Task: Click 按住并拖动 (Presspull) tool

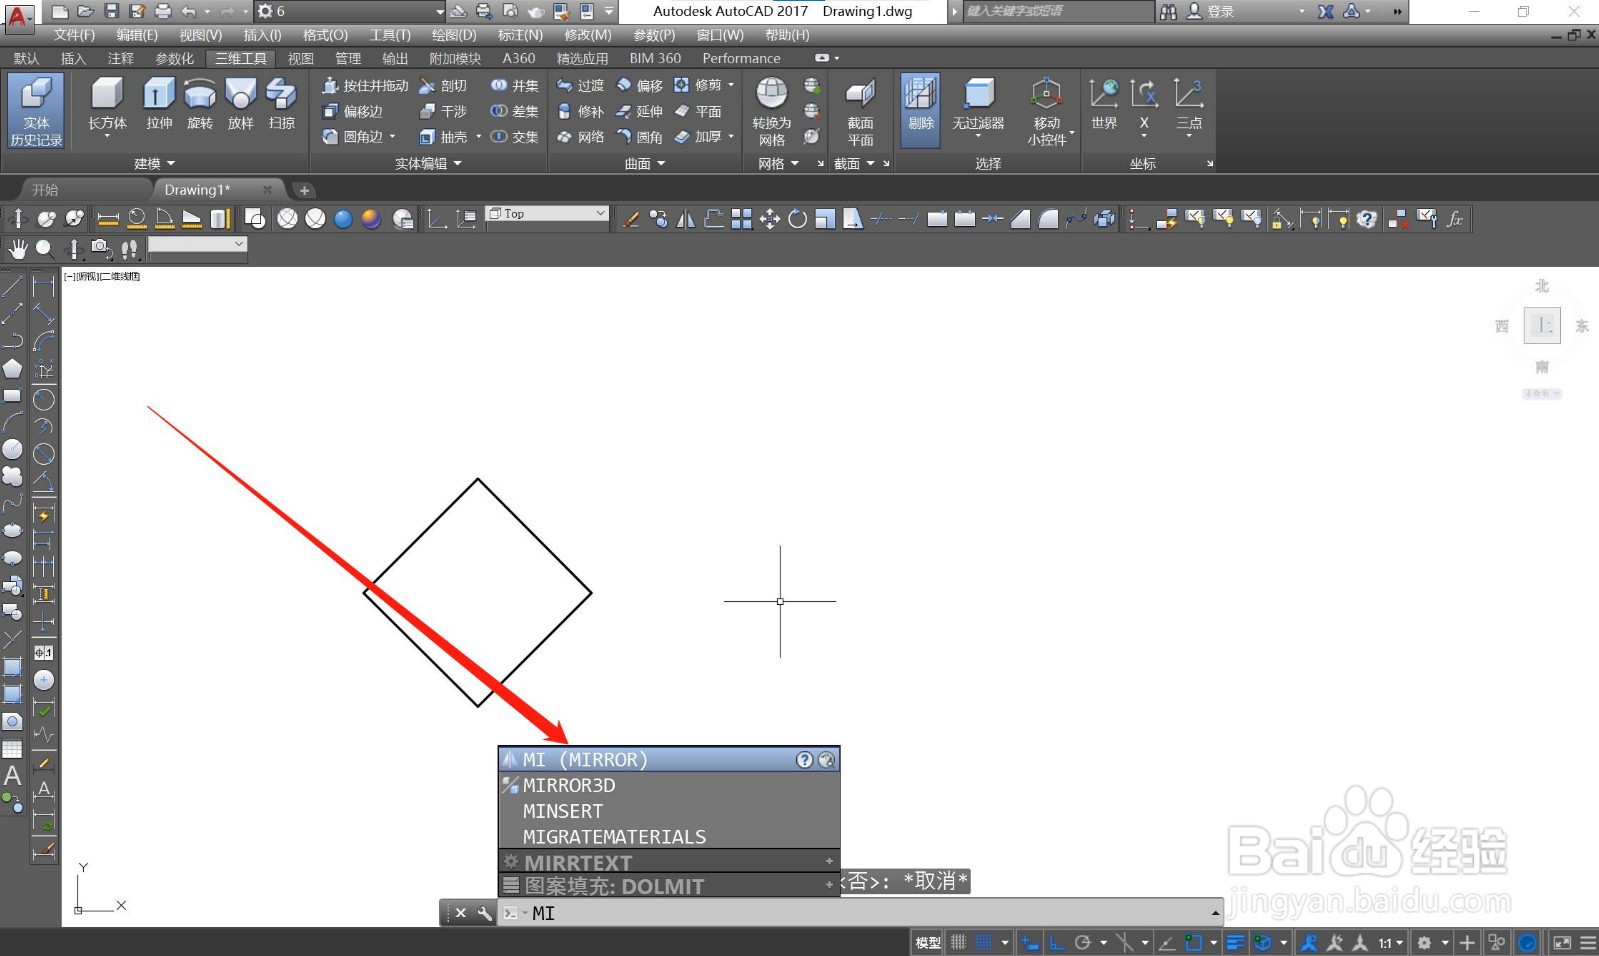Action: 365,86
